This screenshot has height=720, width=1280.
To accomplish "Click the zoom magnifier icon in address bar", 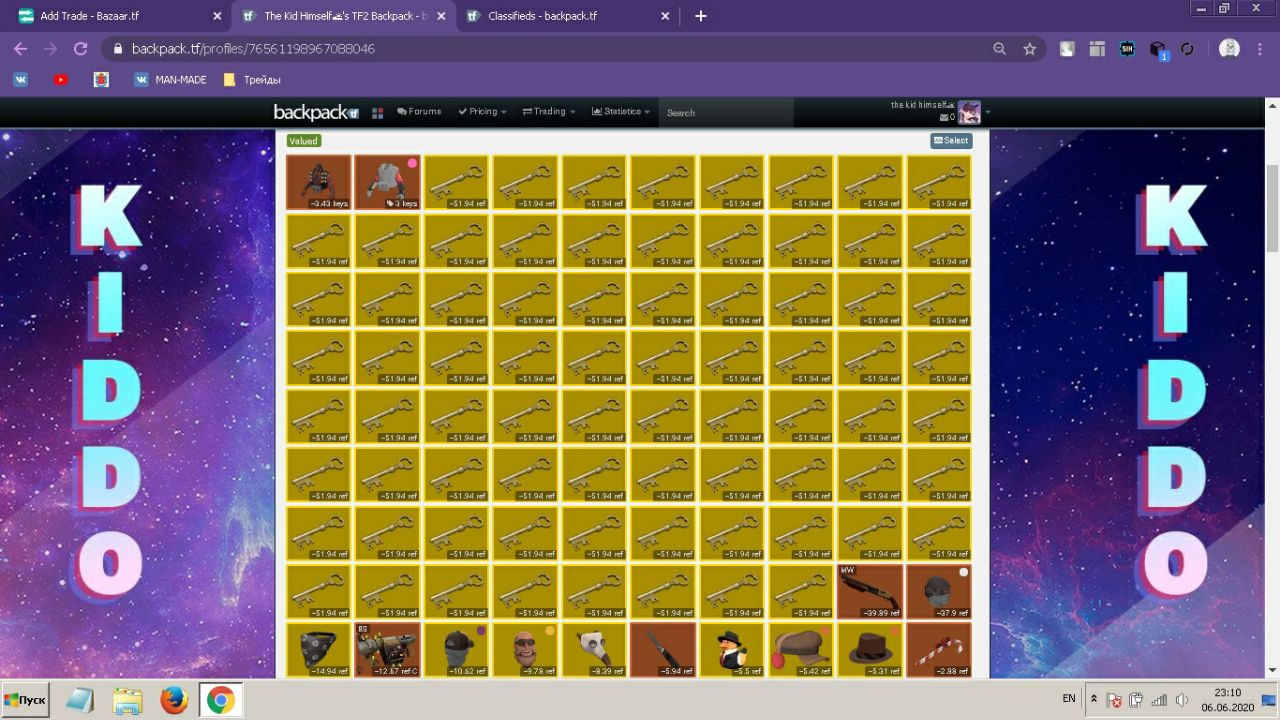I will [x=999, y=48].
